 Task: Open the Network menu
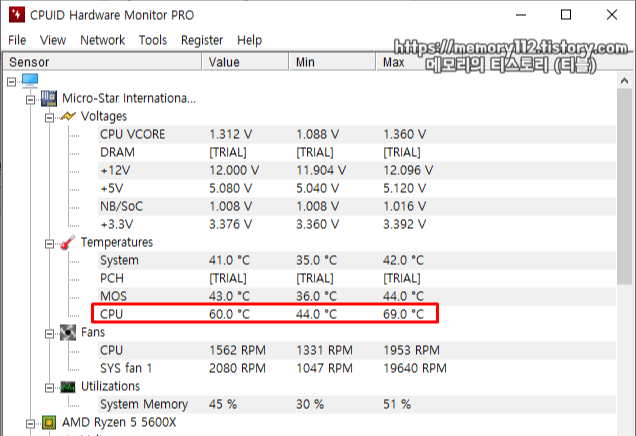pos(103,40)
